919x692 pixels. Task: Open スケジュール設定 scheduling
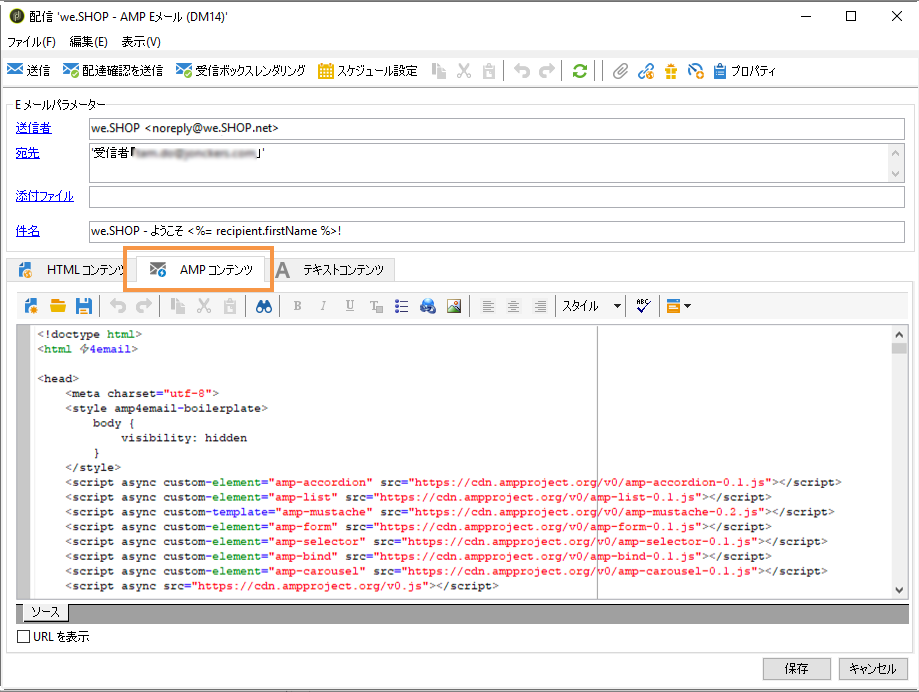pyautogui.click(x=367, y=71)
